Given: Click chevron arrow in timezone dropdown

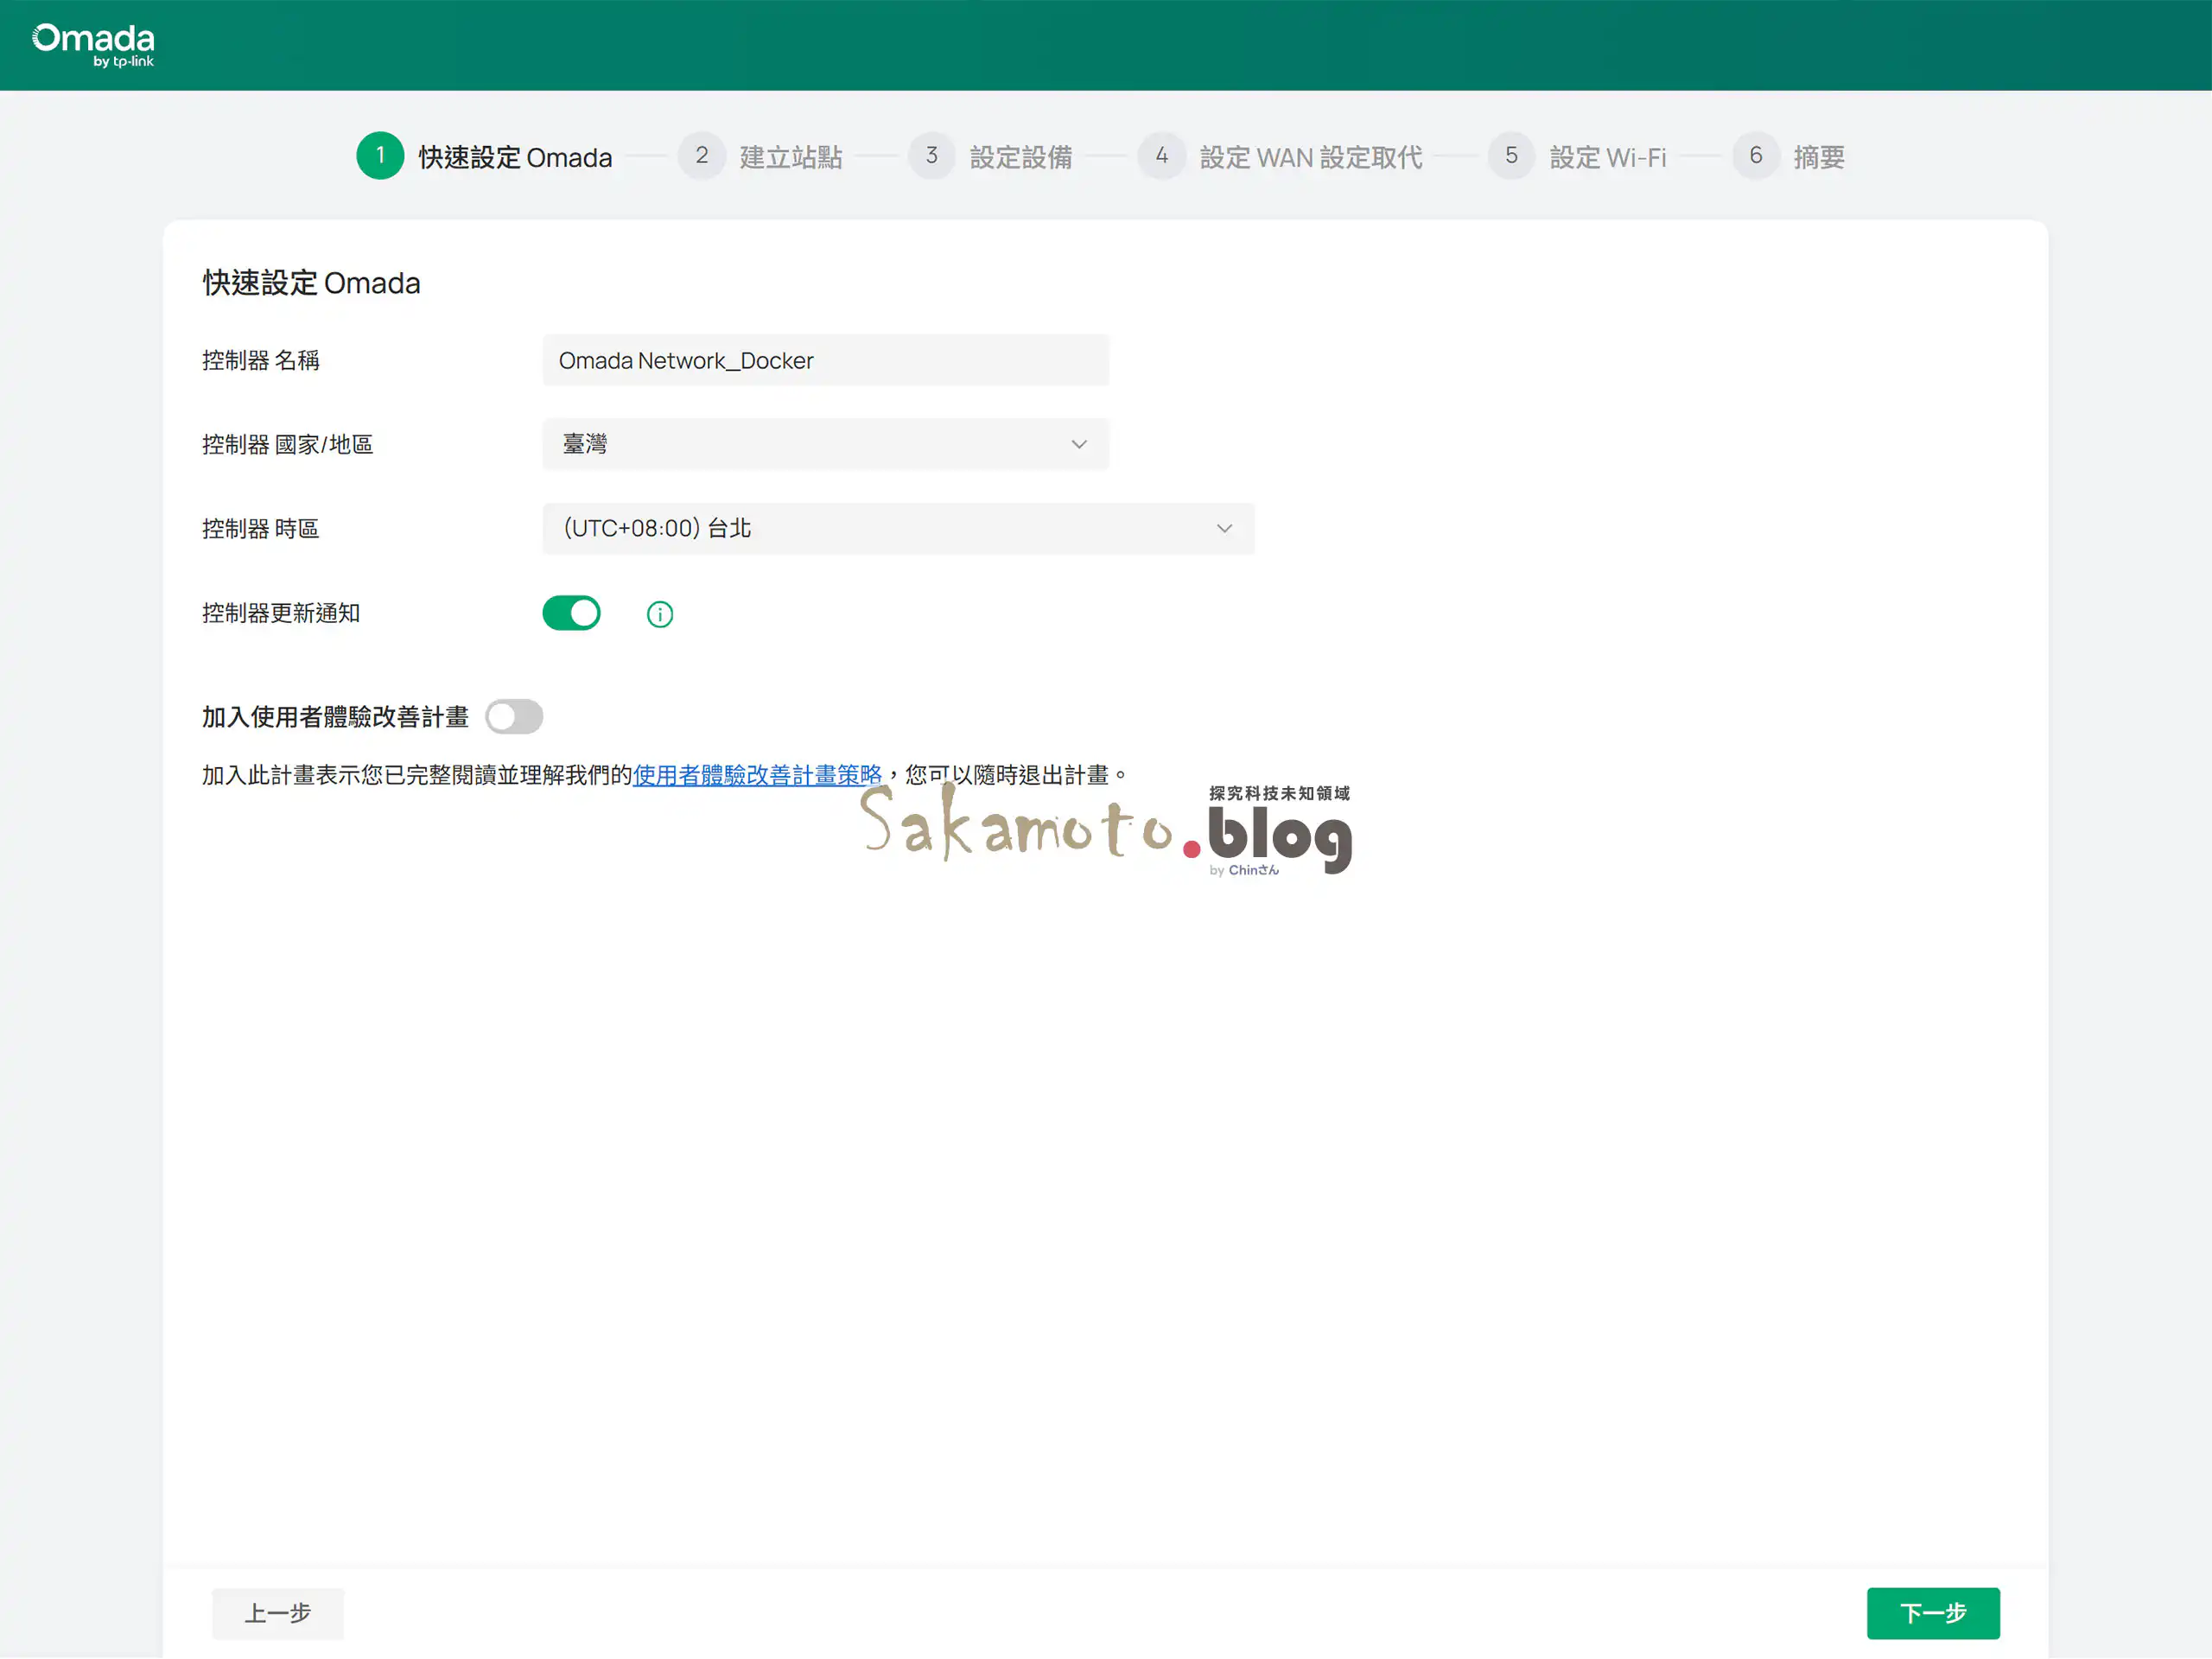Looking at the screenshot, I should pyautogui.click(x=1224, y=528).
